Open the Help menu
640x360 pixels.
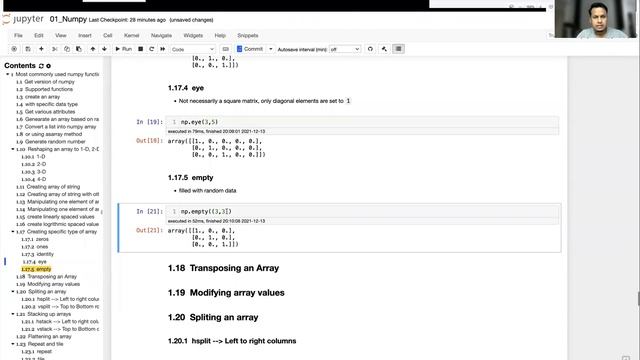pos(220,36)
